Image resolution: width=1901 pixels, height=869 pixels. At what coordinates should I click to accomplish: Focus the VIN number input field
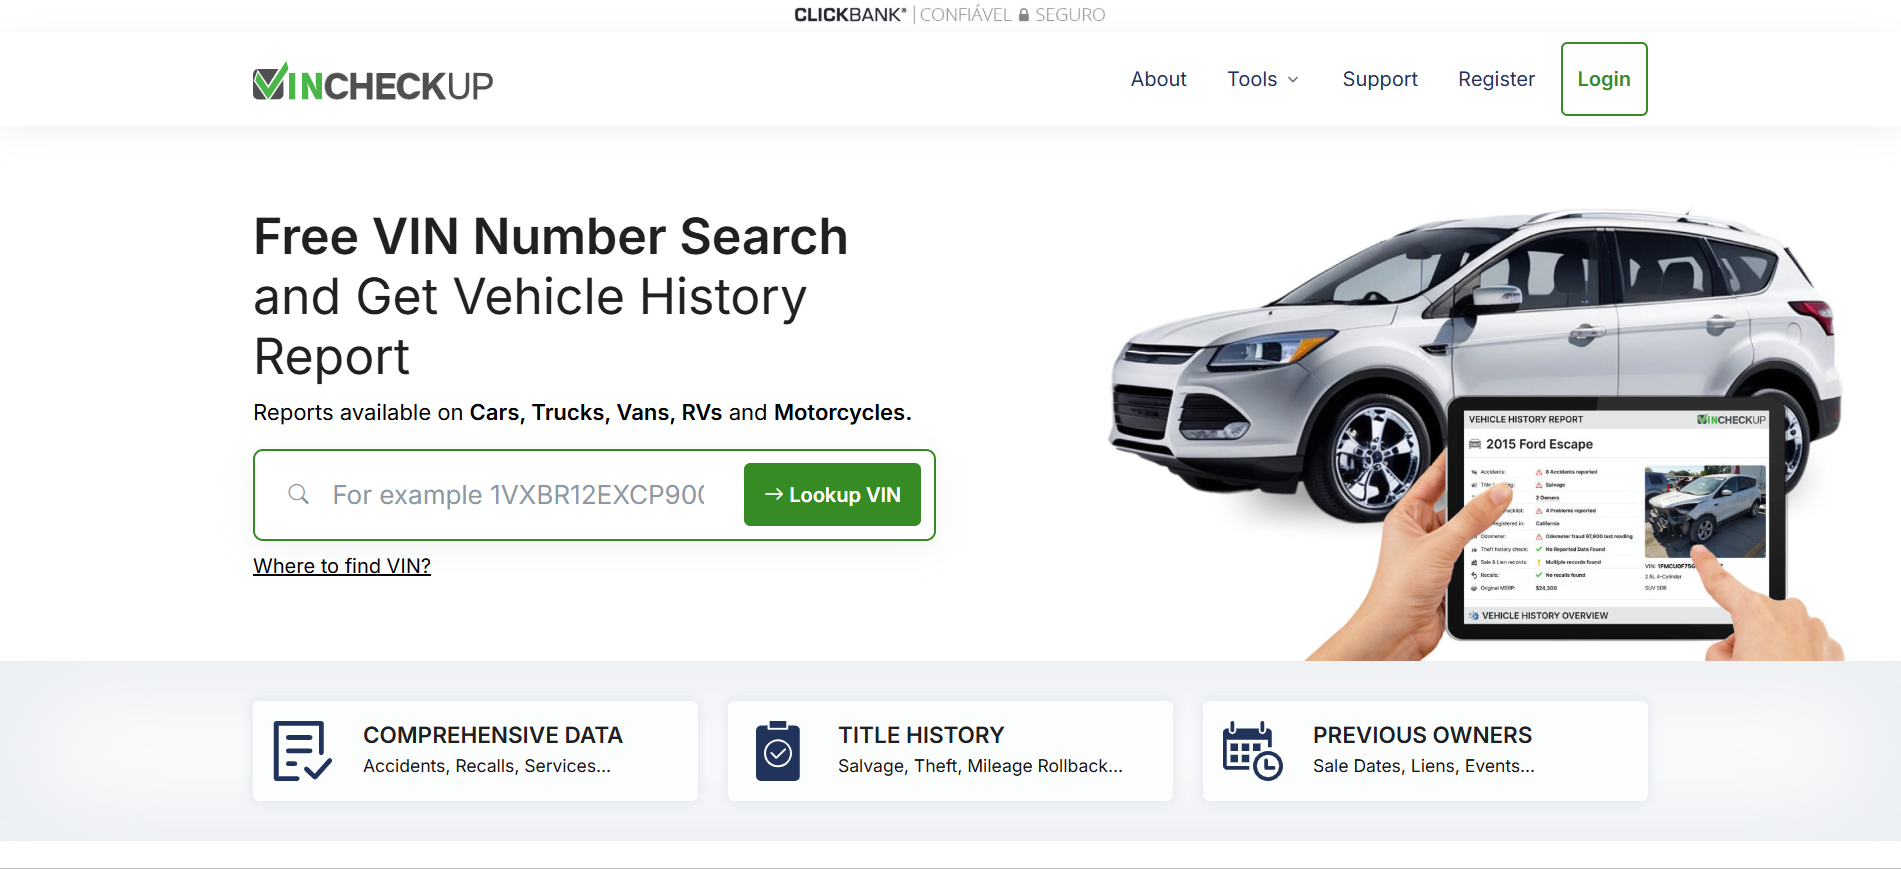(518, 494)
